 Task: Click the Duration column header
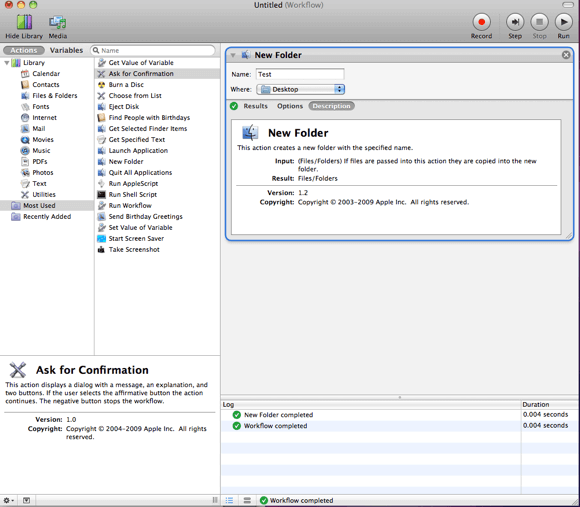pos(550,405)
